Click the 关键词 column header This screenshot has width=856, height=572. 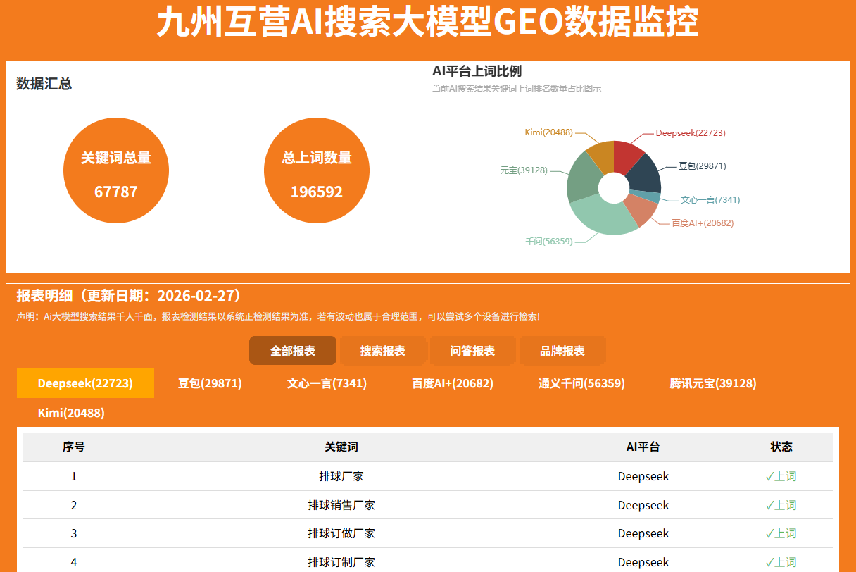click(341, 447)
